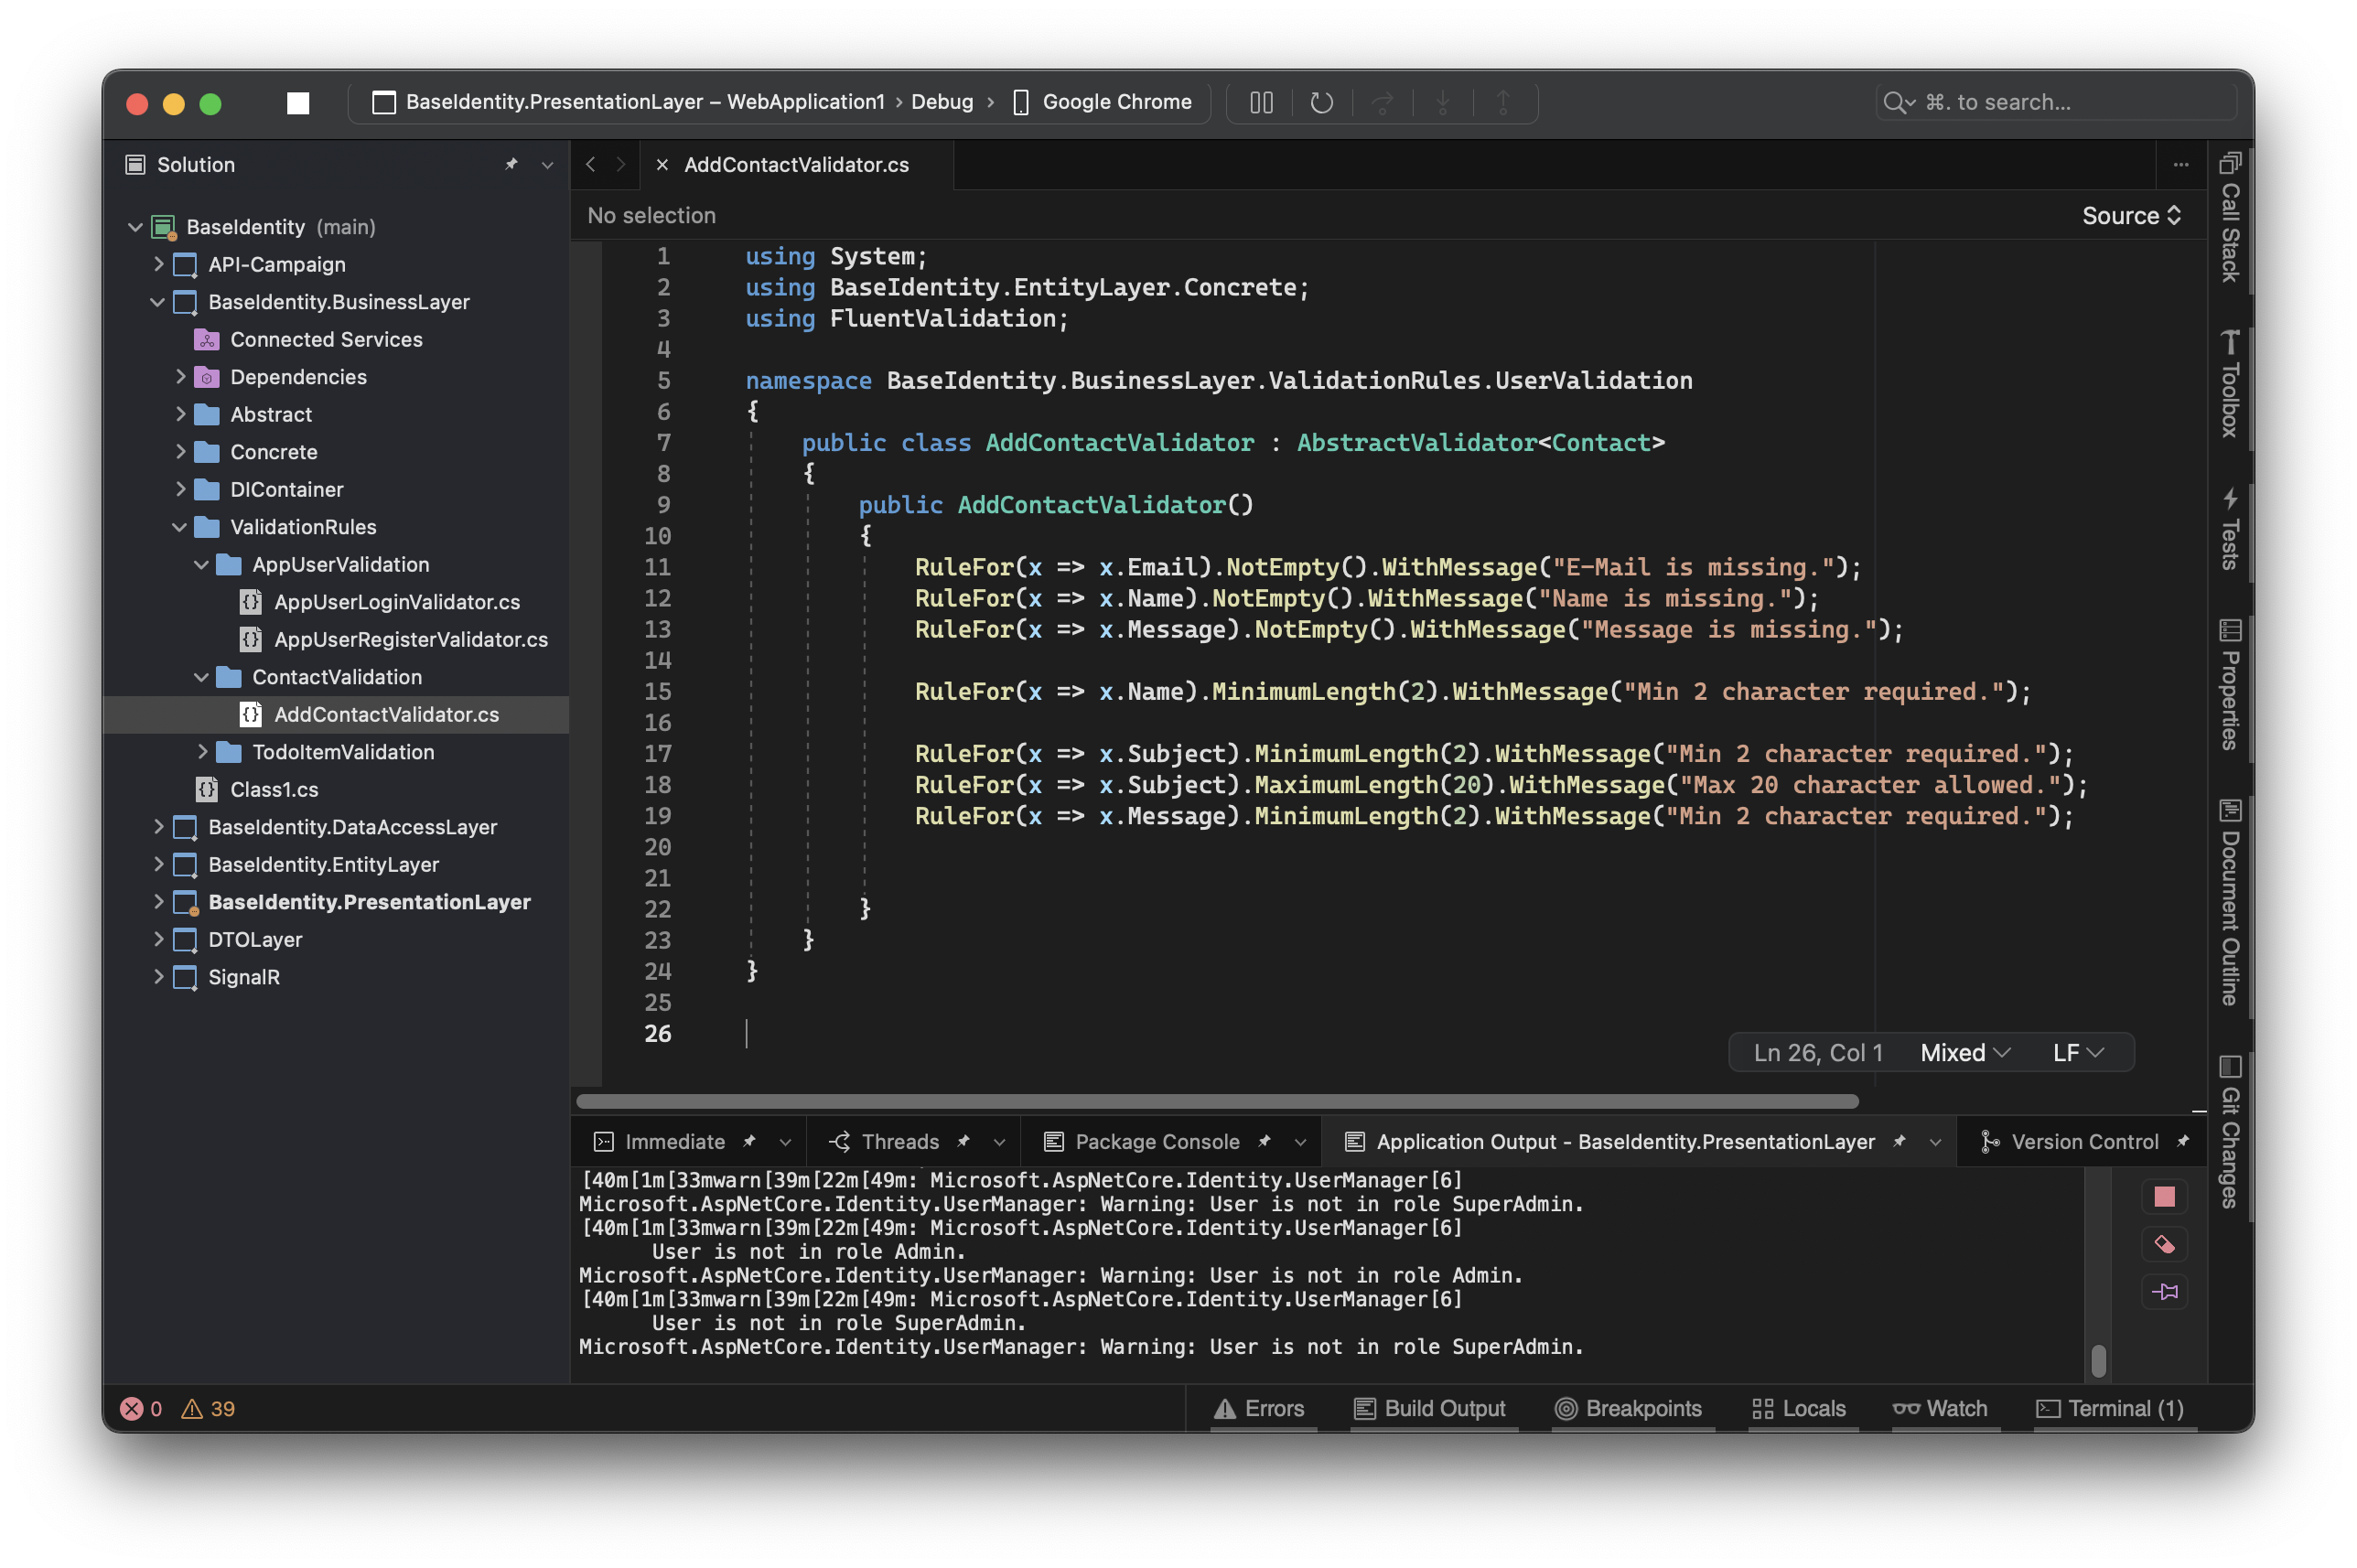The image size is (2357, 1568).
Task: Select AddContactValidator.cs in solution tree
Action: point(386,714)
